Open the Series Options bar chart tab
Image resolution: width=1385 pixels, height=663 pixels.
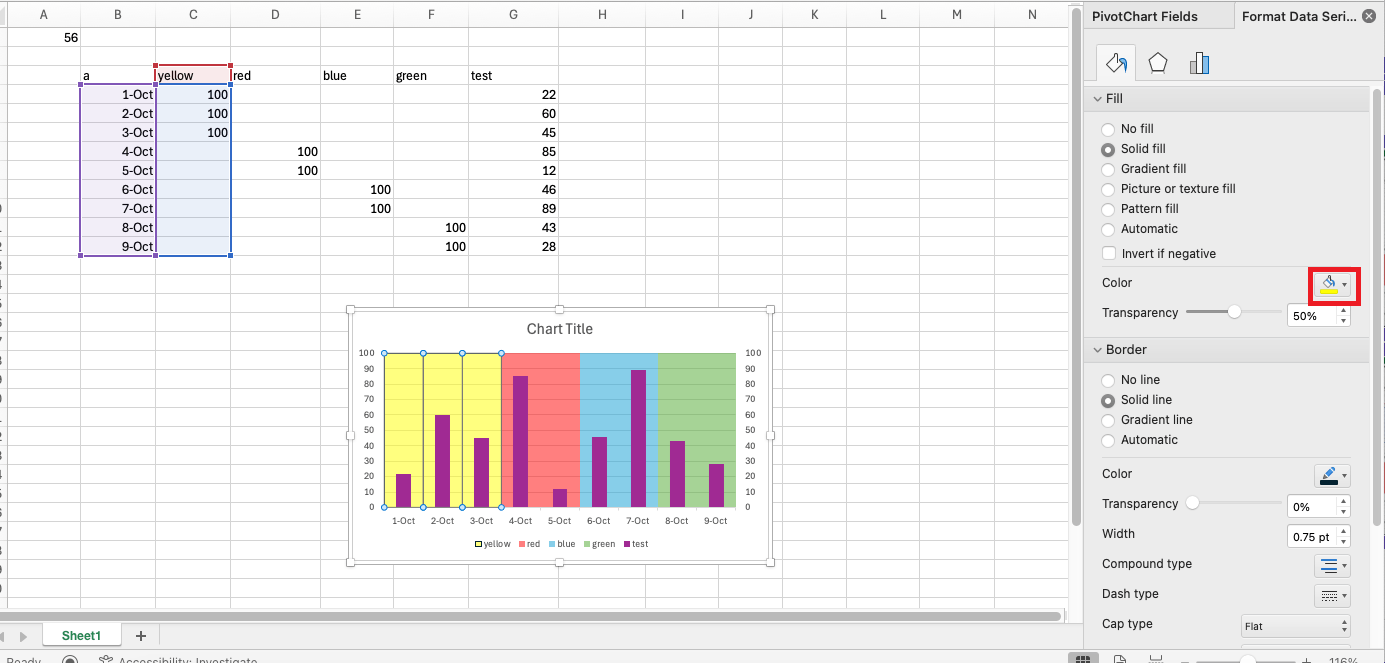click(1200, 63)
